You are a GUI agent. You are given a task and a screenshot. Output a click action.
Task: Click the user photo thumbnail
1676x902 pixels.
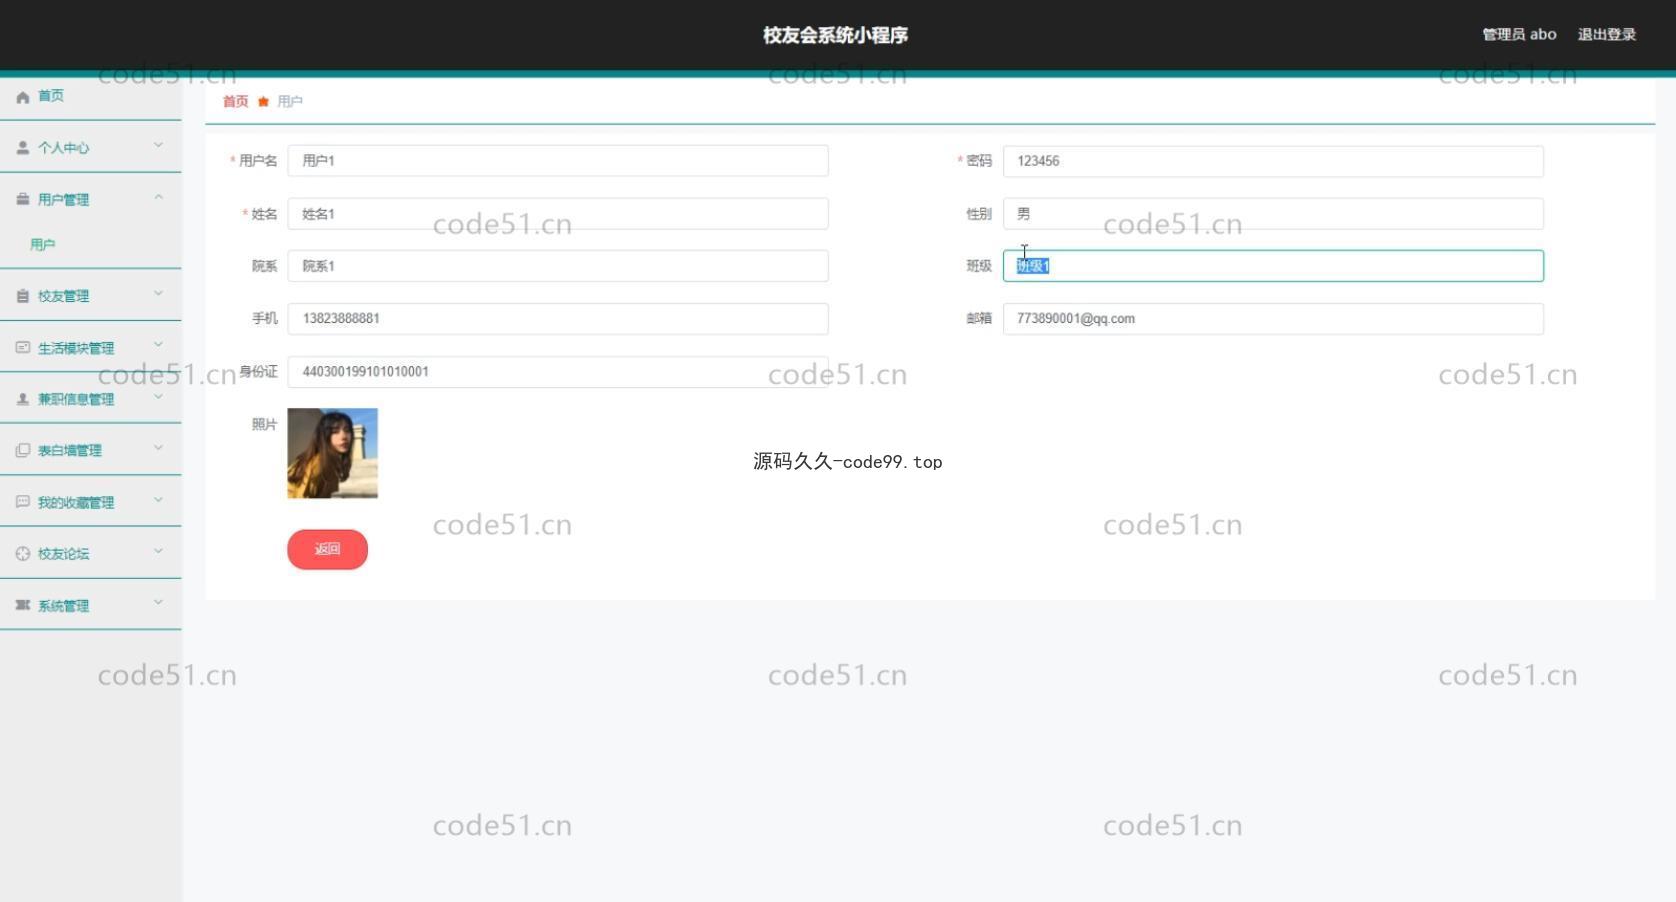(x=332, y=453)
